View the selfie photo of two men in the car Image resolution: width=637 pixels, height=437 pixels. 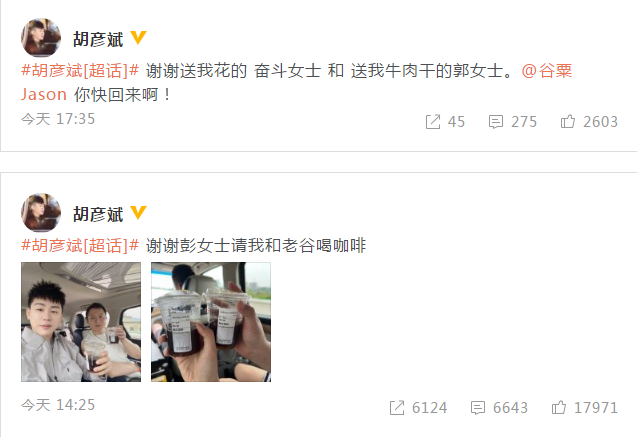pyautogui.click(x=81, y=322)
